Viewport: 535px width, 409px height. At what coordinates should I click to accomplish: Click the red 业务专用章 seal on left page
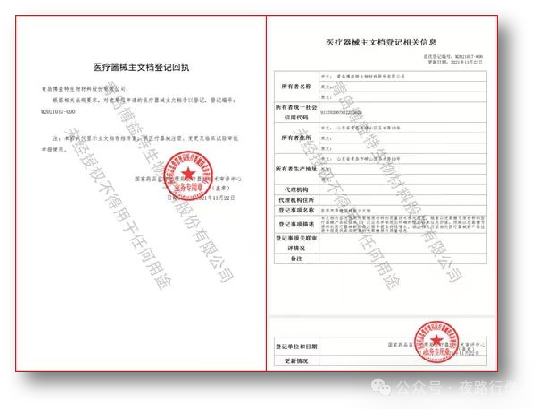(188, 176)
